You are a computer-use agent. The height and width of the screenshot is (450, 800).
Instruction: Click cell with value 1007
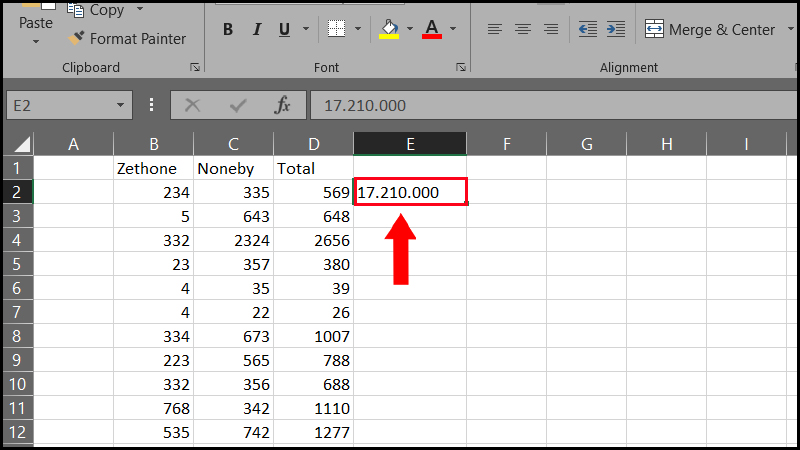coord(314,336)
